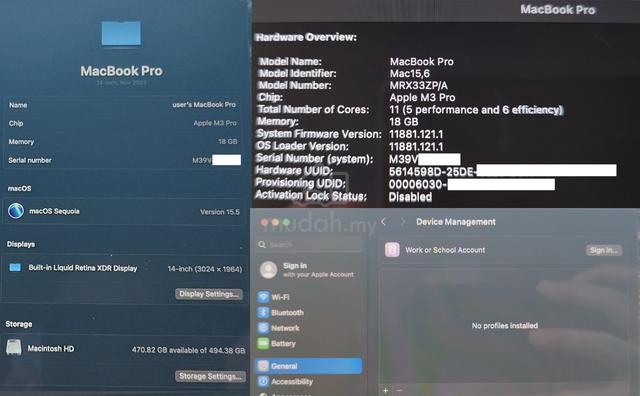Click the Macintosh HD drive icon
This screenshot has height=396, width=640.
[13, 347]
